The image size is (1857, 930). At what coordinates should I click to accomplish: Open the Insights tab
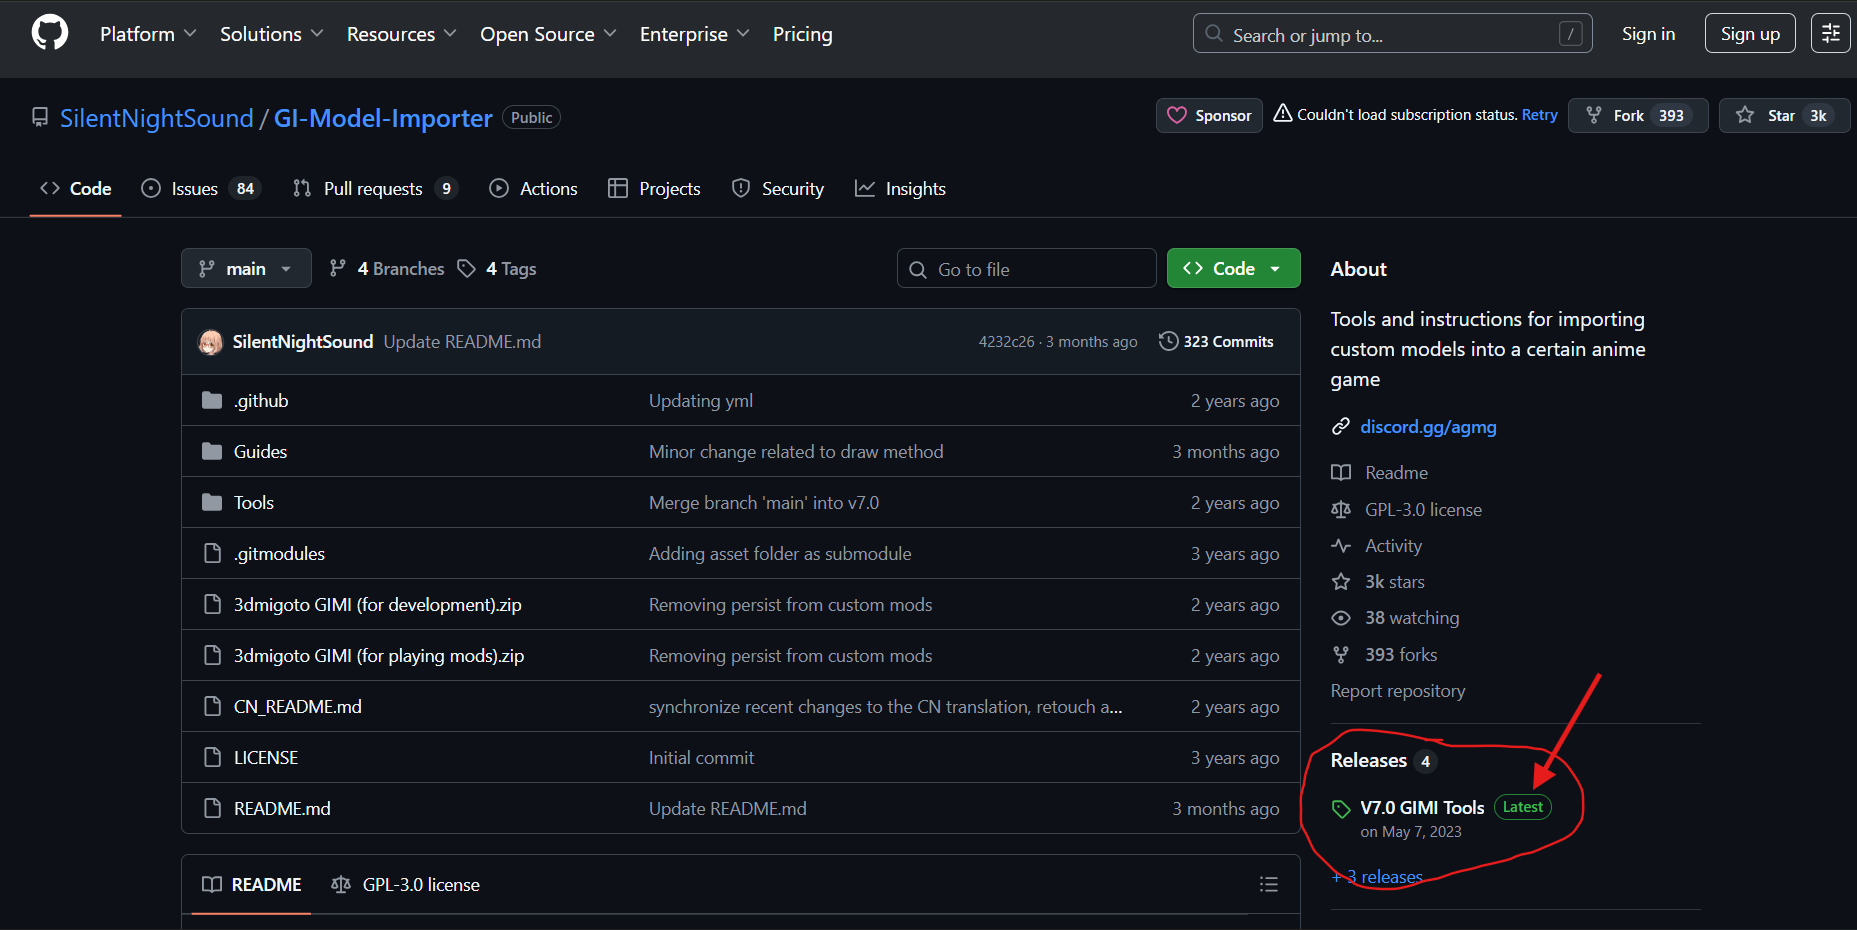[x=900, y=188]
